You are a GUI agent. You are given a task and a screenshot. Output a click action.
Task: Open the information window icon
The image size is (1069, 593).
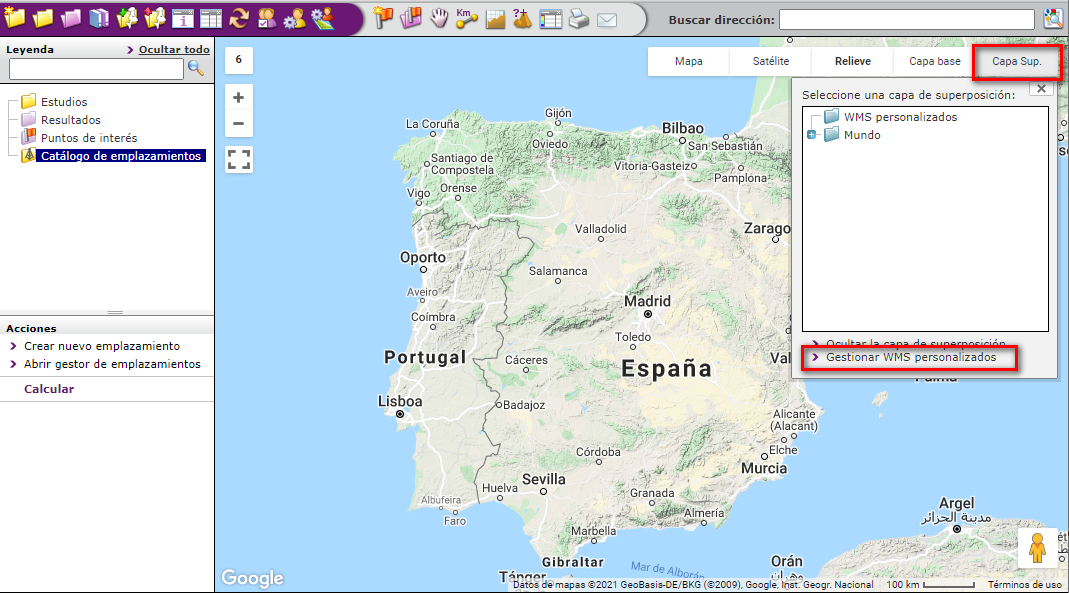point(183,18)
